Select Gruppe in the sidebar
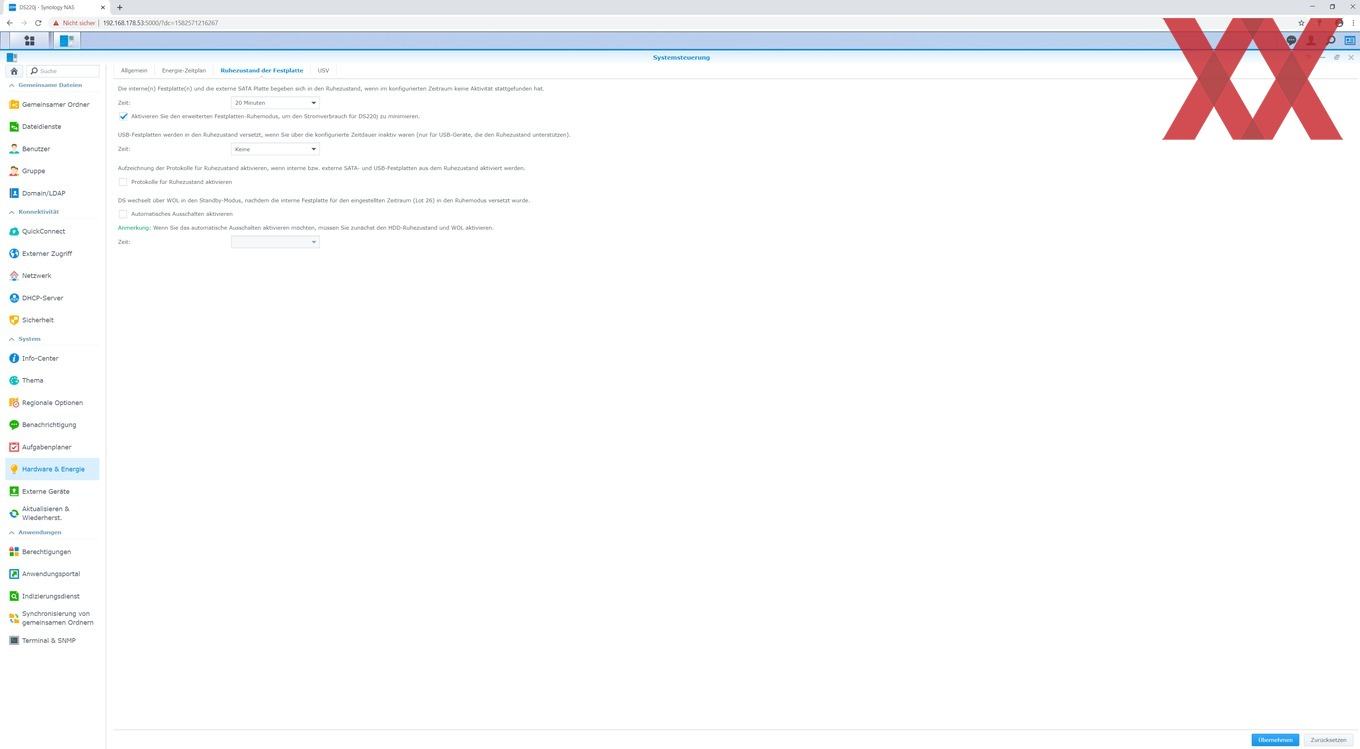Viewport: 1360px width, 749px height. pos(52,171)
